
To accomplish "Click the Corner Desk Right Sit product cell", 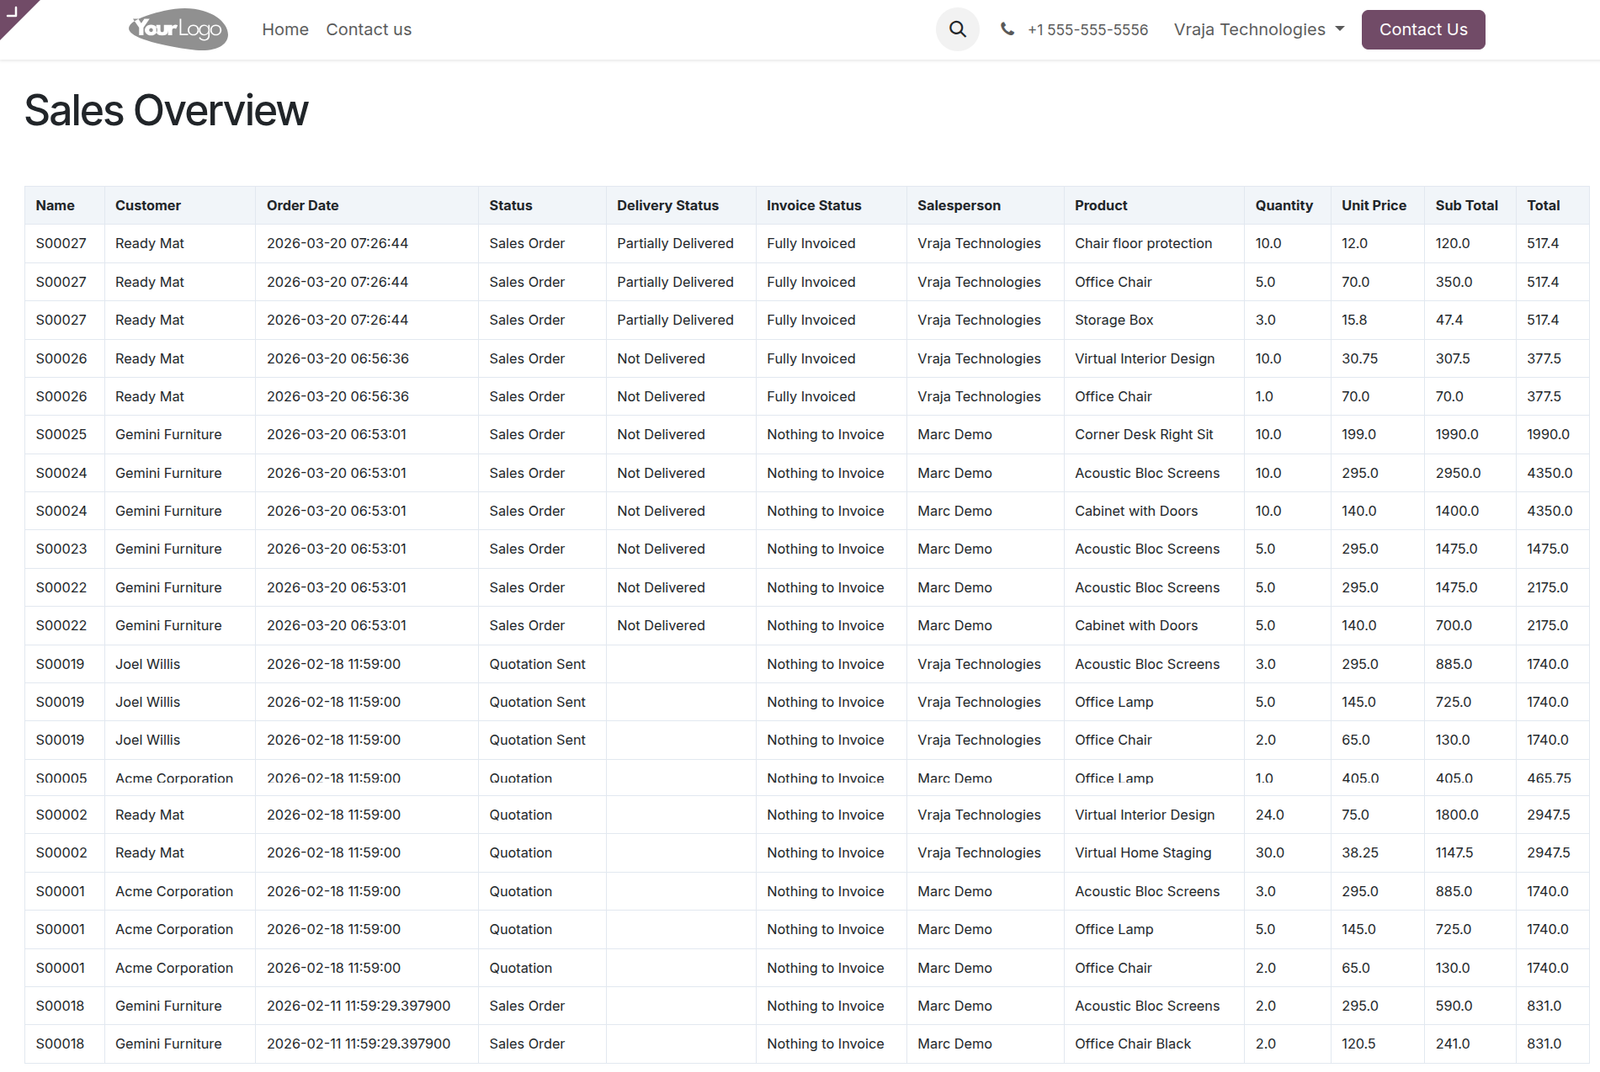I will pos(1143,434).
